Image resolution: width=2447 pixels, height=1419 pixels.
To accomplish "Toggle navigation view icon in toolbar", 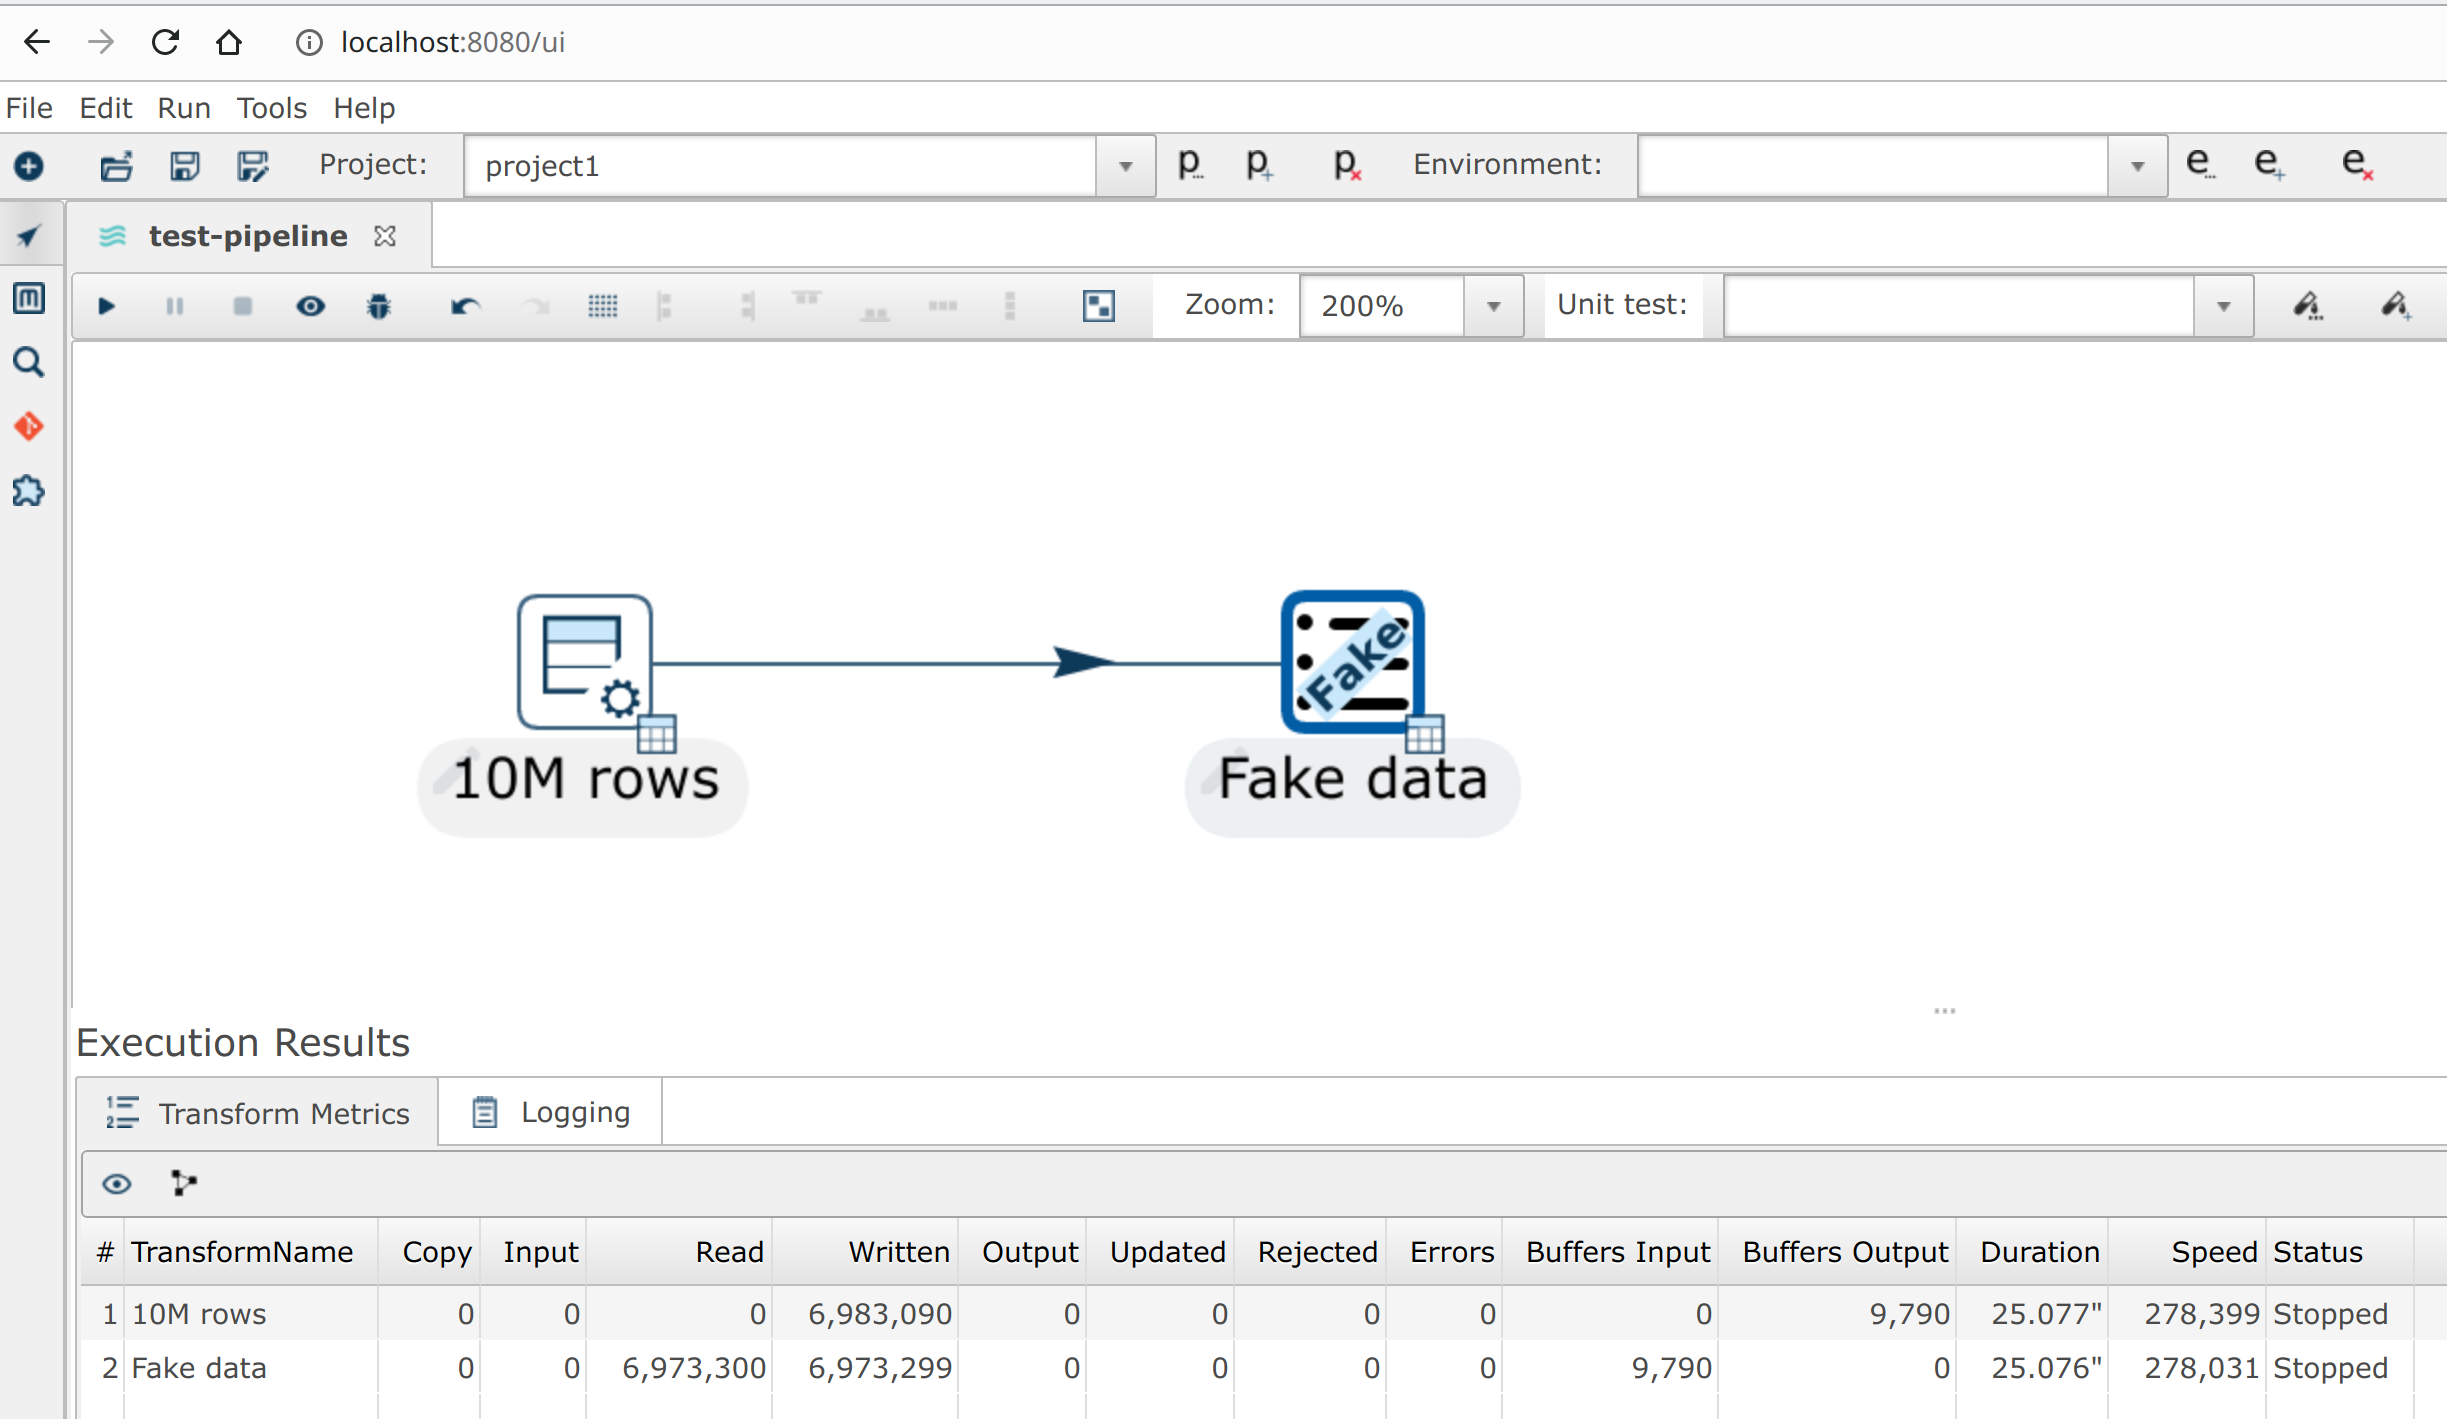I will coord(1098,306).
